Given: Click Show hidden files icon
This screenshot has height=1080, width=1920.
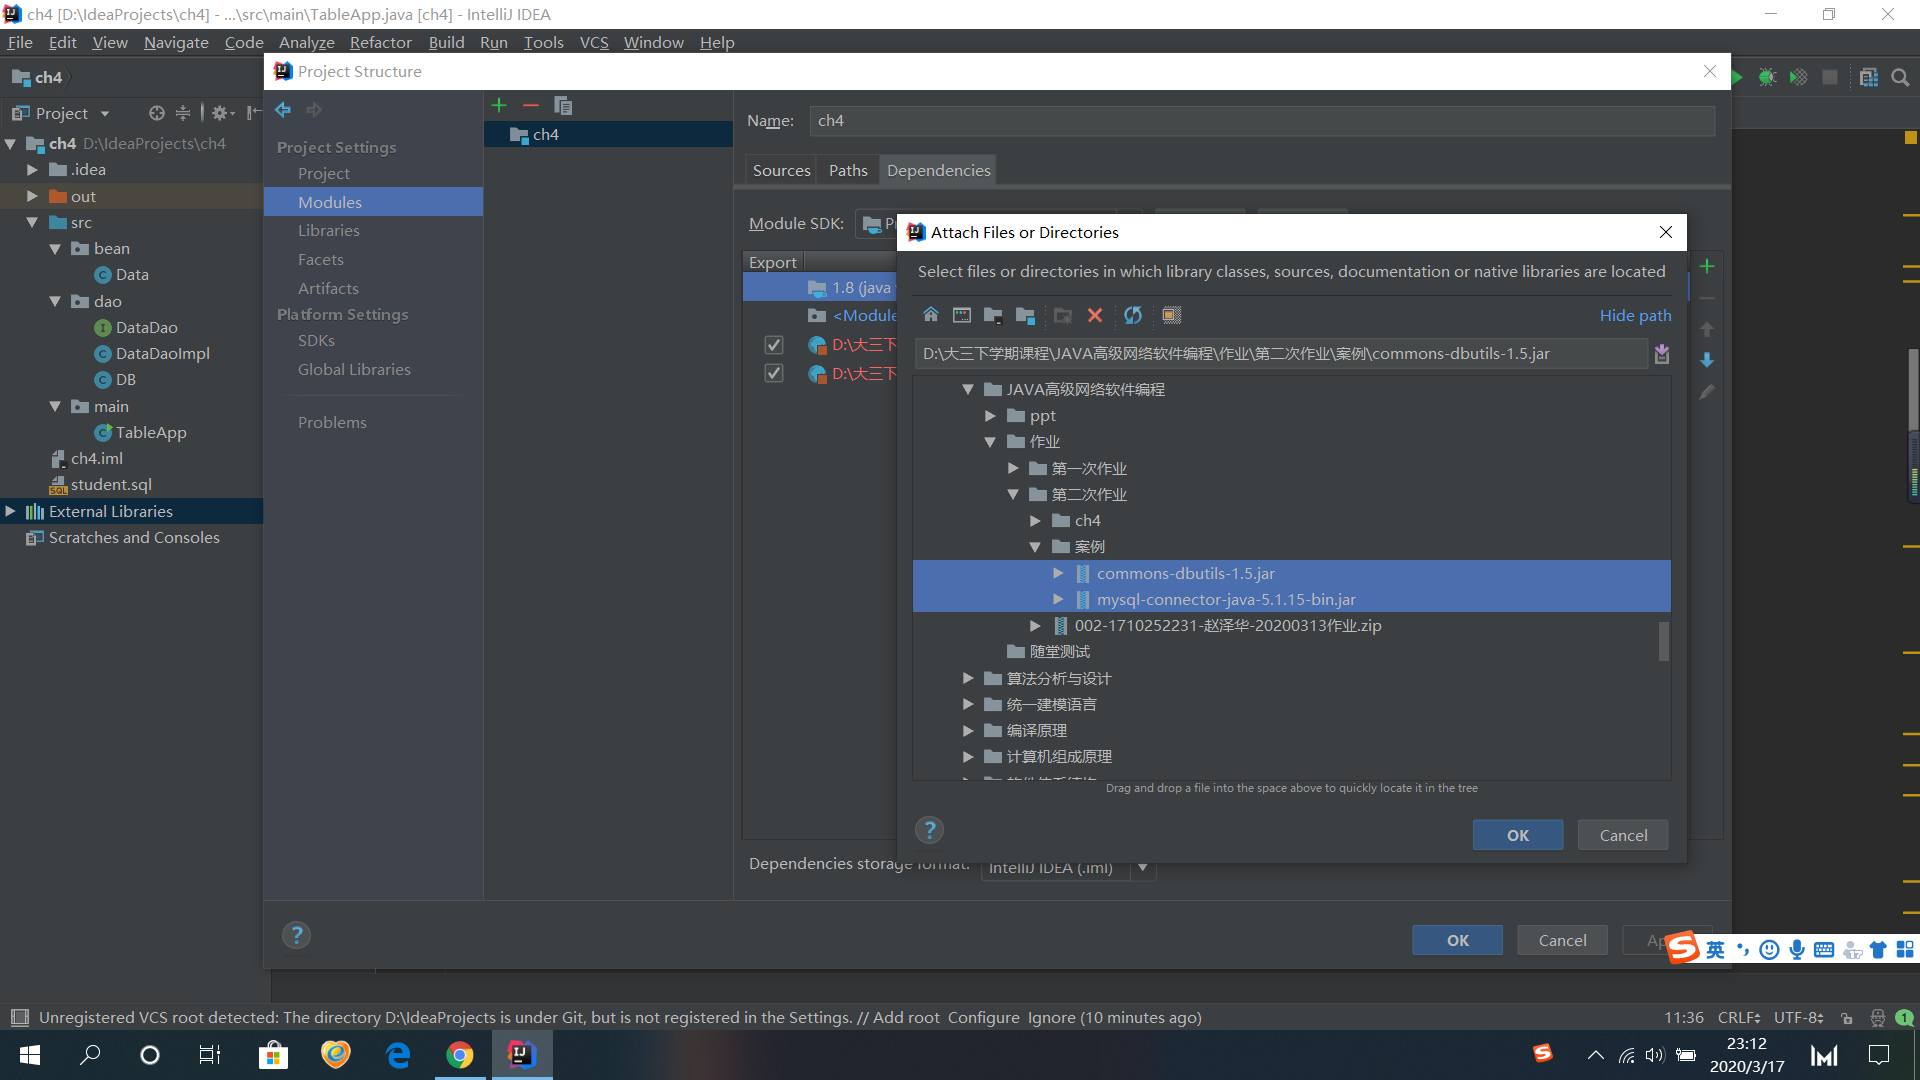Looking at the screenshot, I should [x=1171, y=315].
